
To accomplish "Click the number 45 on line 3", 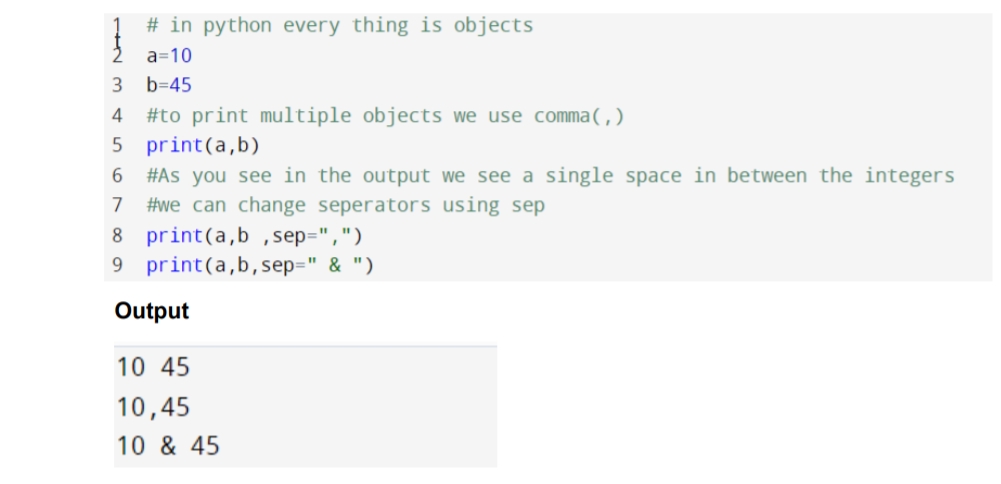I will click(x=181, y=85).
